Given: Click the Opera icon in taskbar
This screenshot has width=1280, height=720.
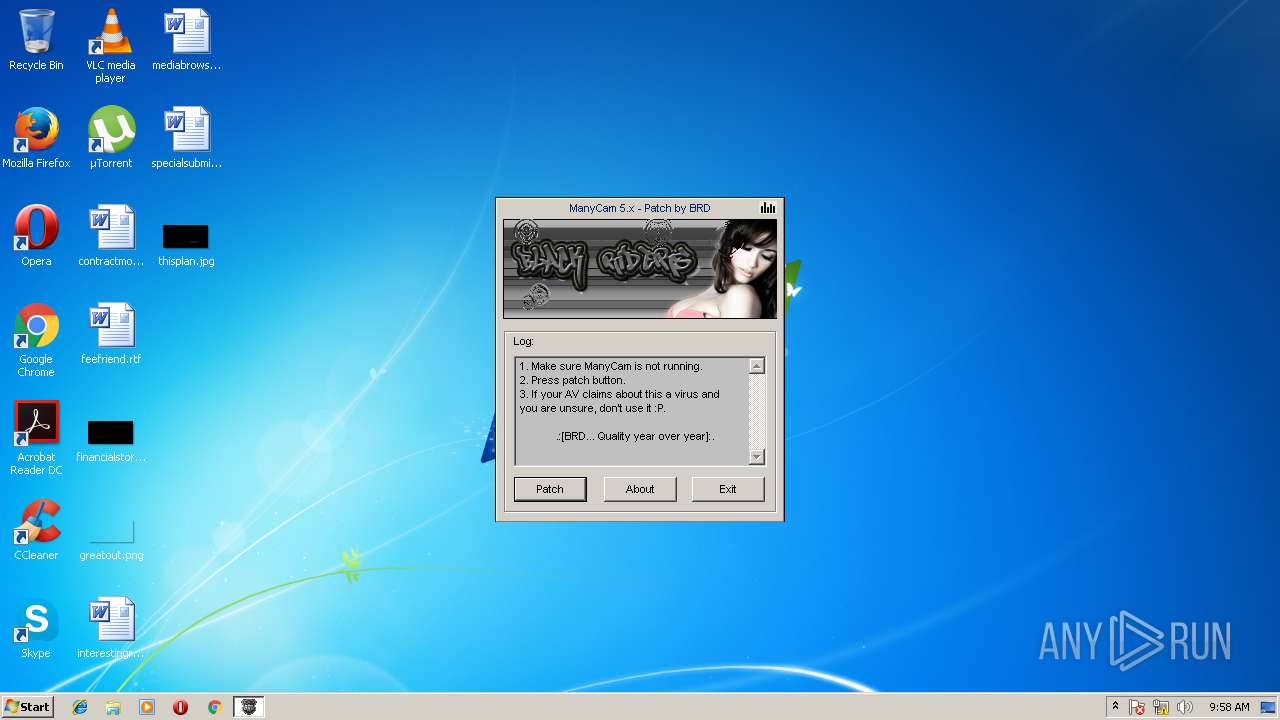Looking at the screenshot, I should (x=181, y=707).
